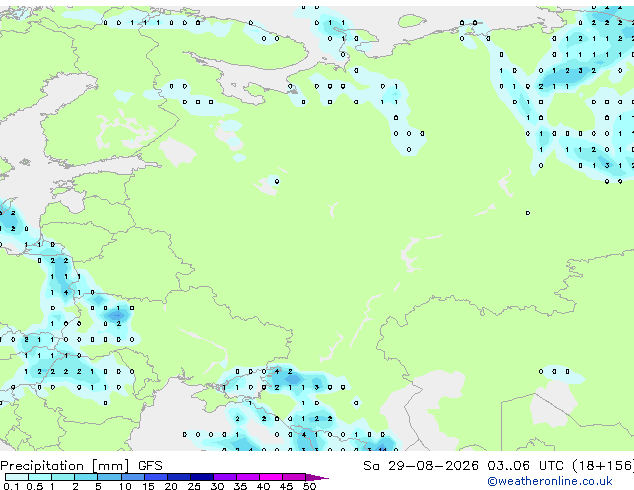The height and width of the screenshot is (490, 634).
Task: Click the legend label 45
Action: (286, 486)
